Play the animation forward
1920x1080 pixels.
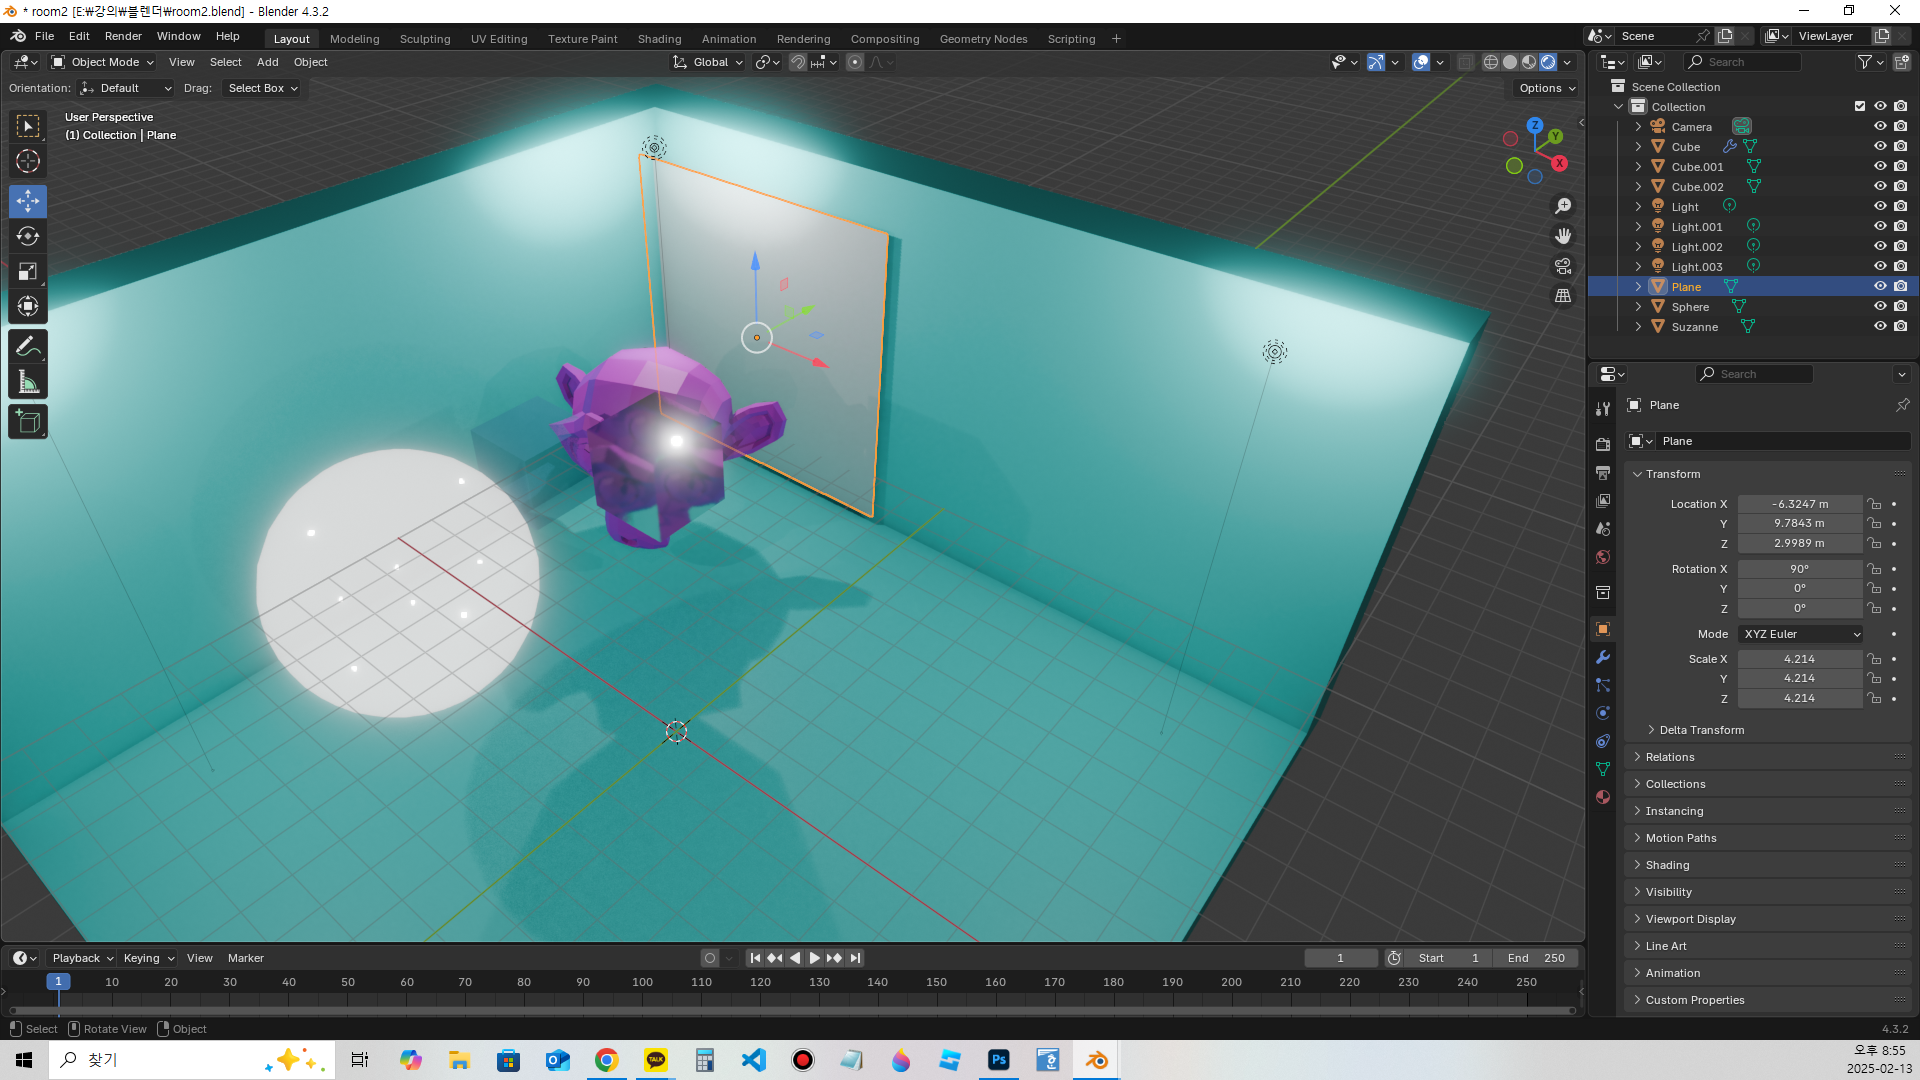(814, 958)
